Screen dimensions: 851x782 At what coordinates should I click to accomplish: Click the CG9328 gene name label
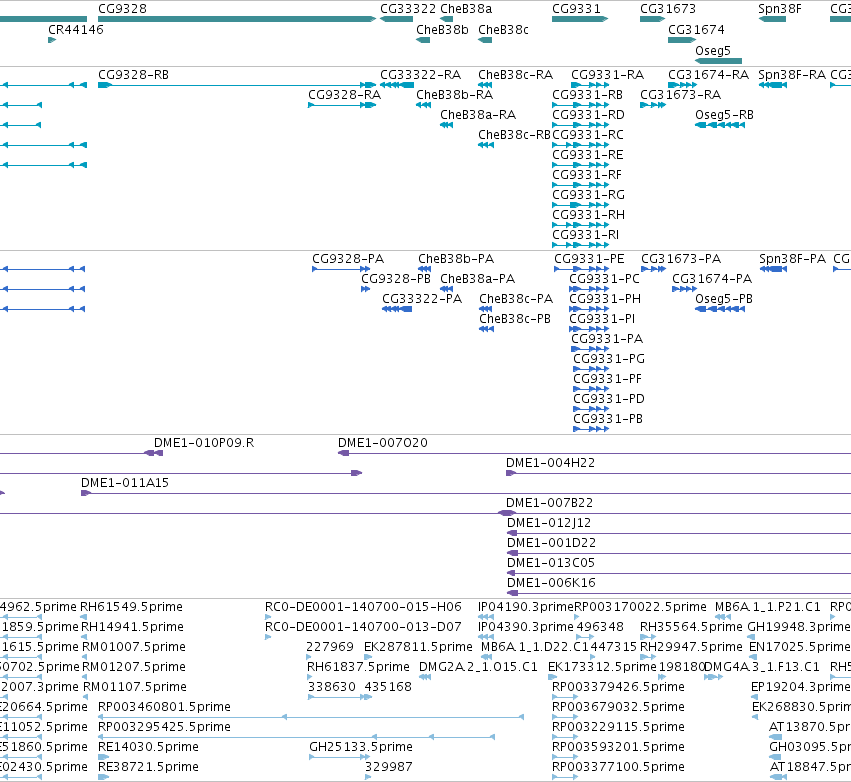(x=122, y=9)
